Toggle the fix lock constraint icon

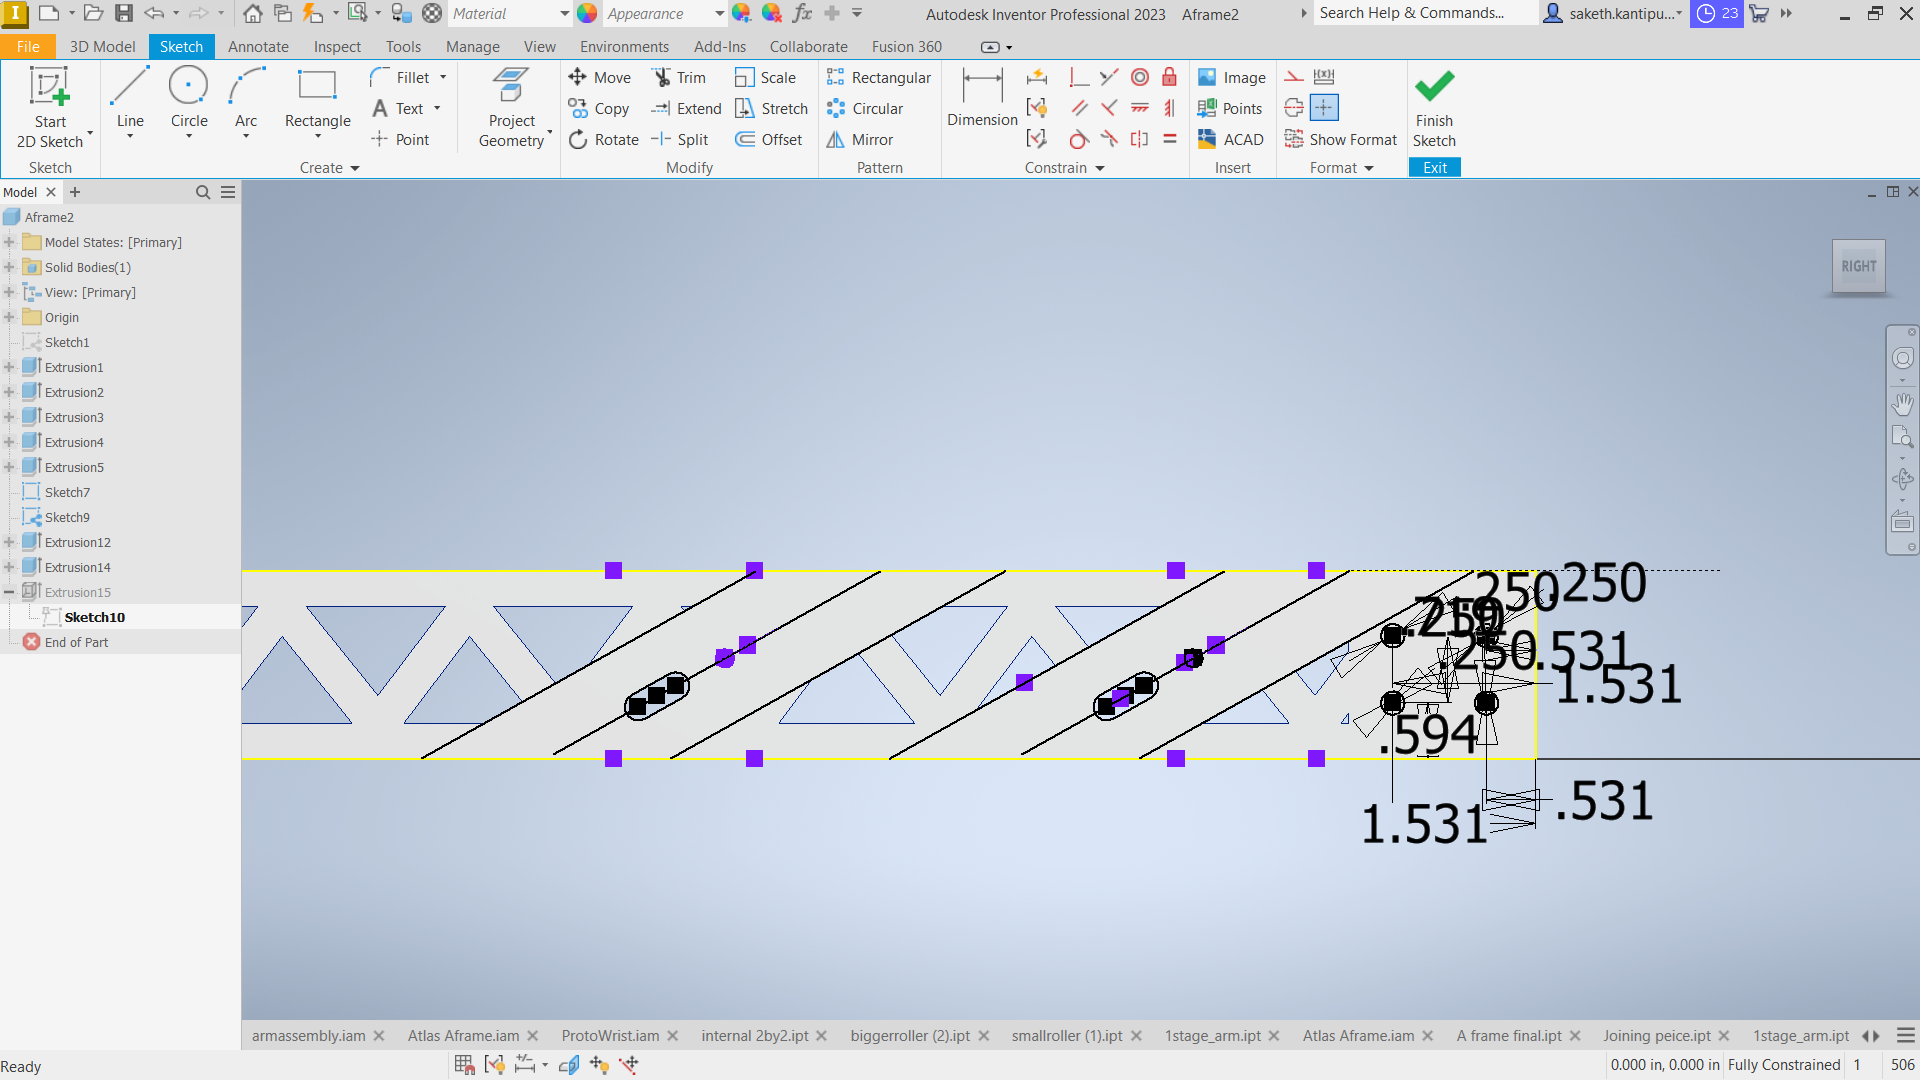(1169, 77)
